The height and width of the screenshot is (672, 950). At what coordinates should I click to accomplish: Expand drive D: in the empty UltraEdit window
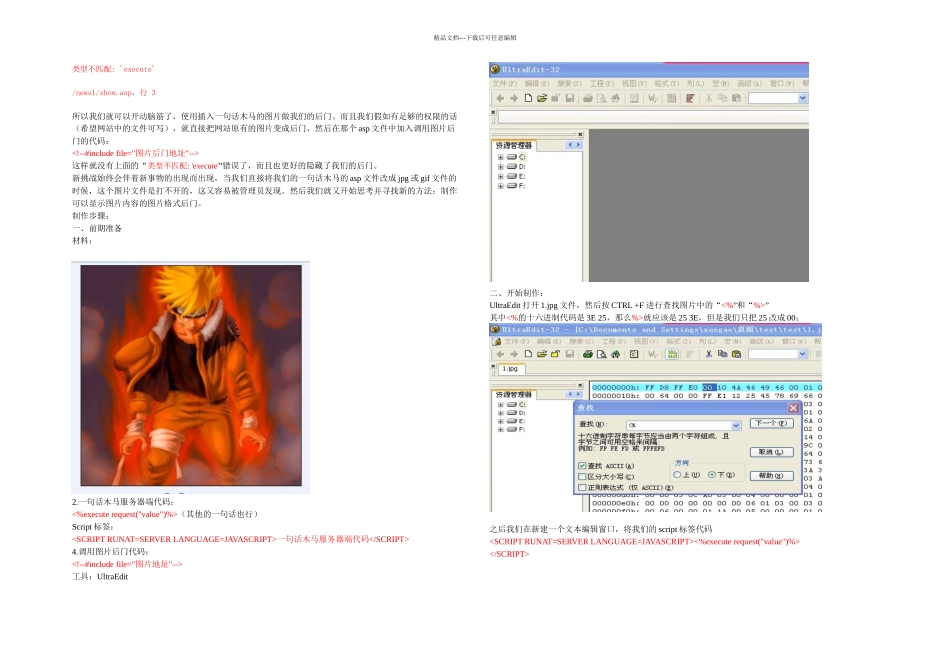point(500,167)
